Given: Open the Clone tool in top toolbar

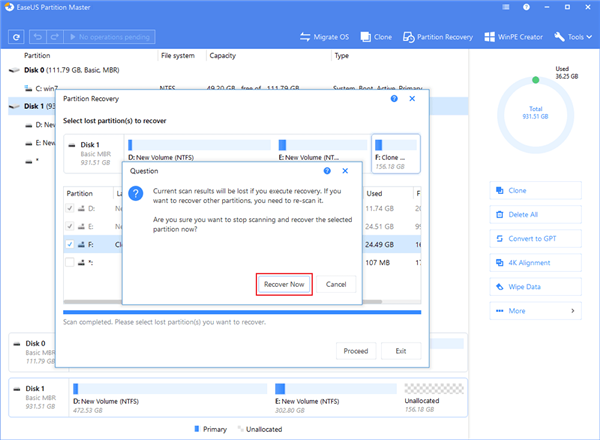Looking at the screenshot, I should pyautogui.click(x=376, y=37).
